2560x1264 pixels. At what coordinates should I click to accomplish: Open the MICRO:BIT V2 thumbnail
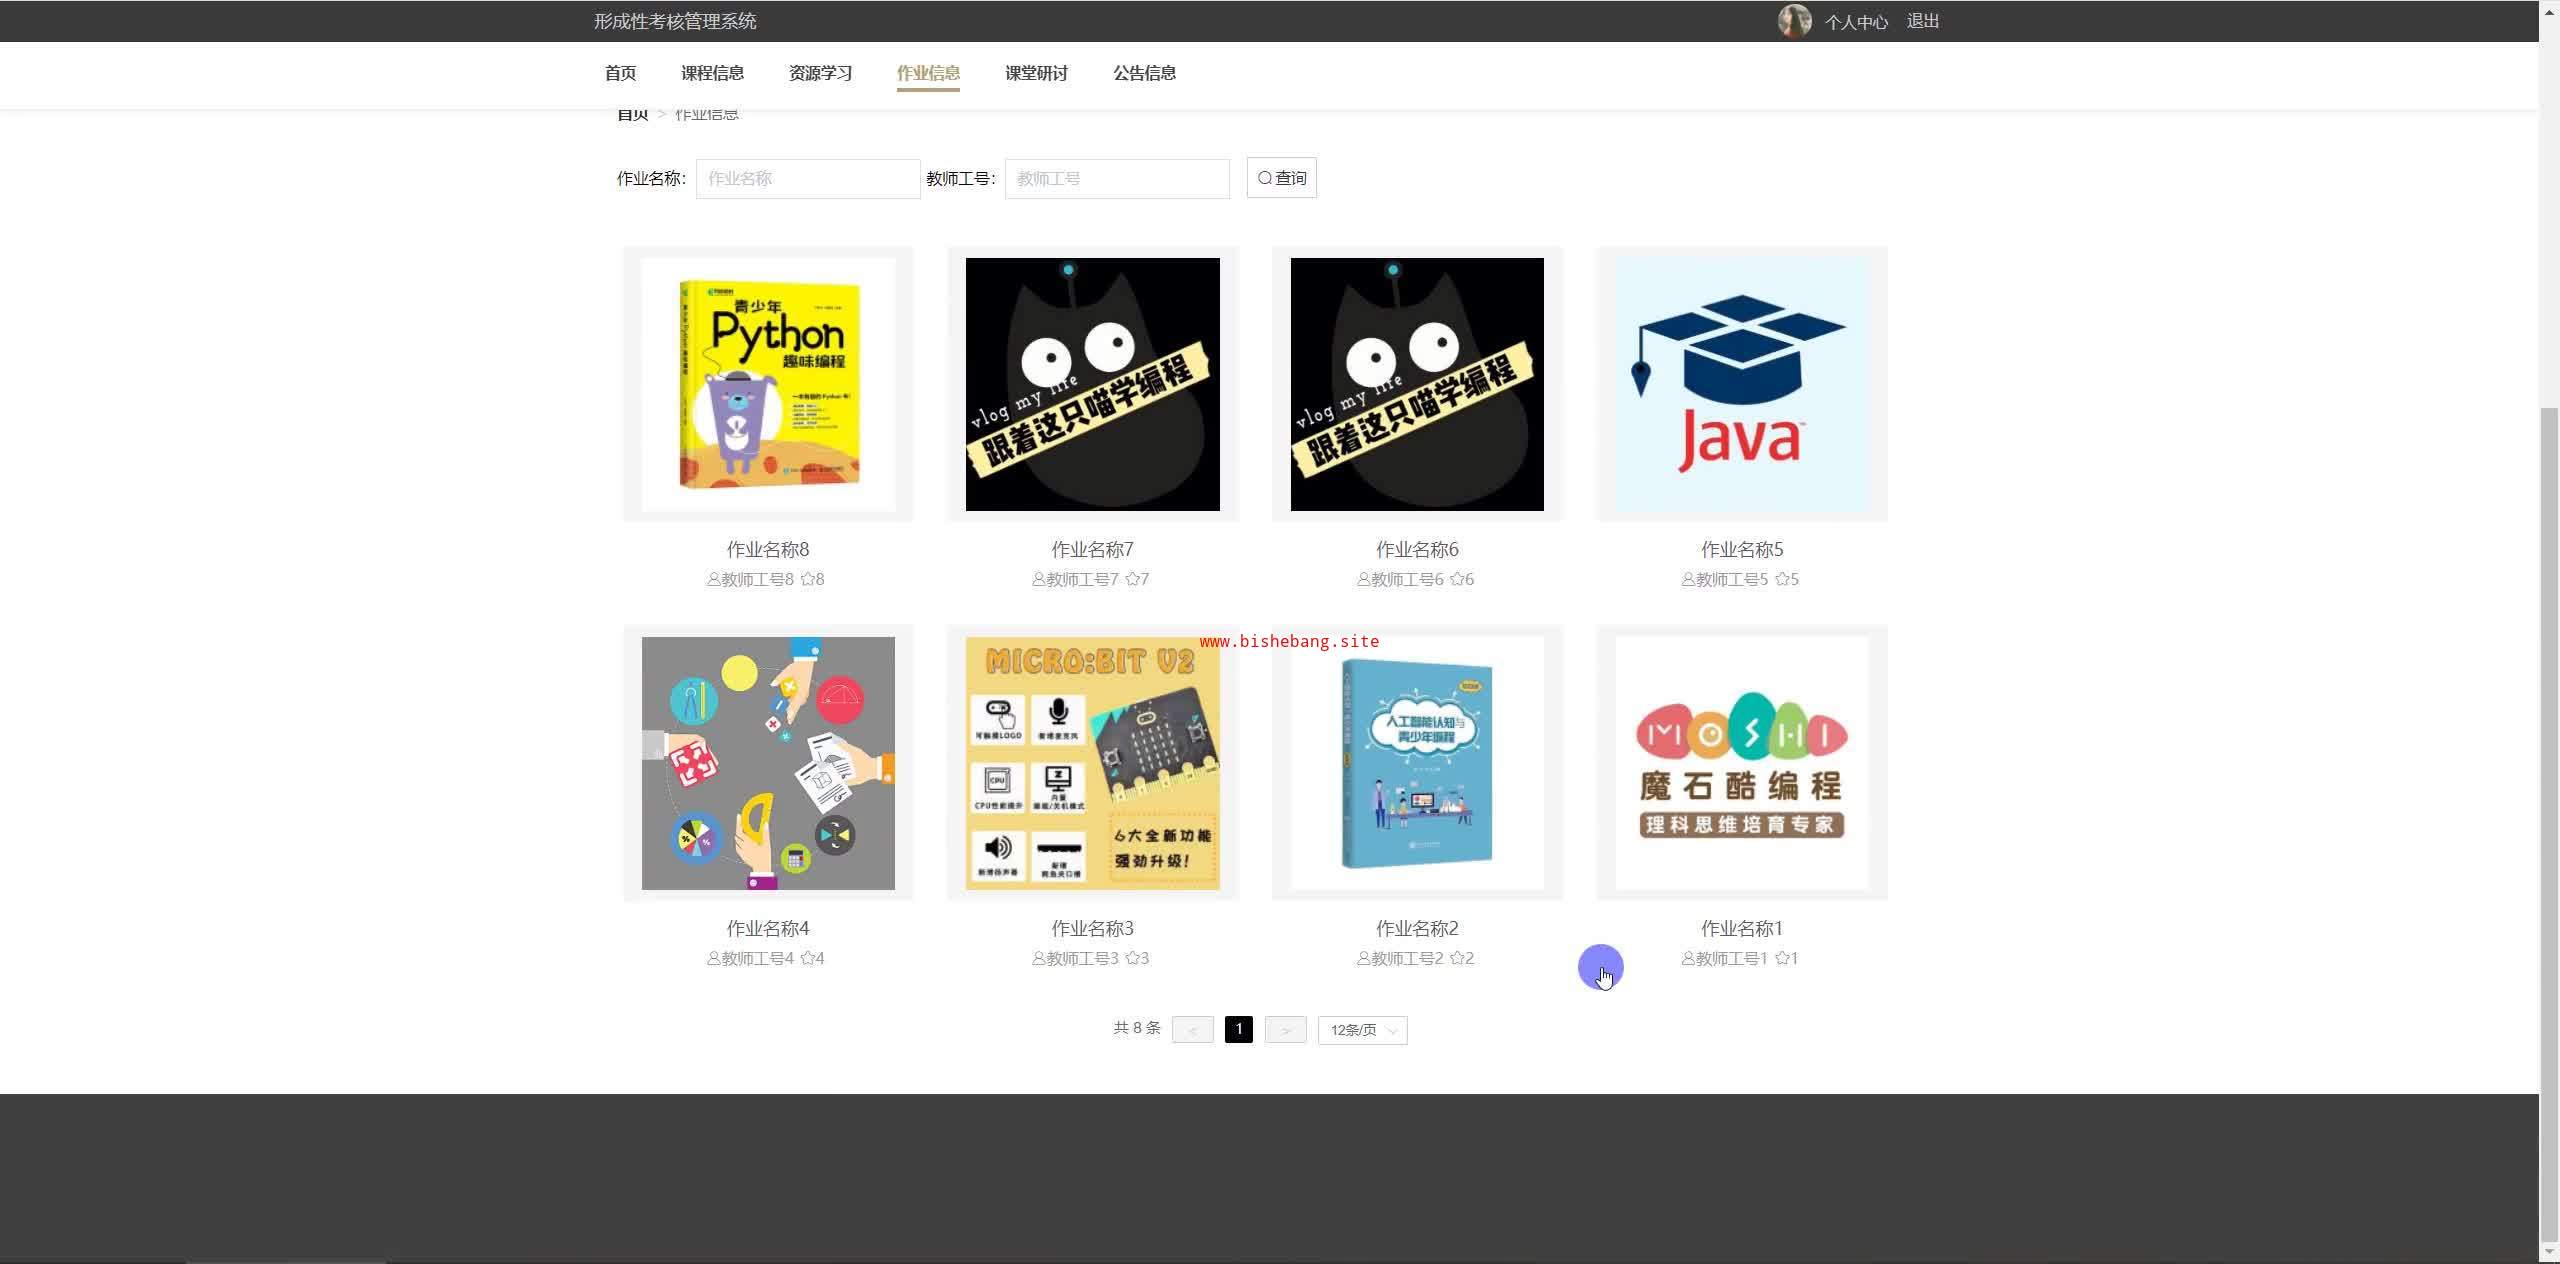1092,763
